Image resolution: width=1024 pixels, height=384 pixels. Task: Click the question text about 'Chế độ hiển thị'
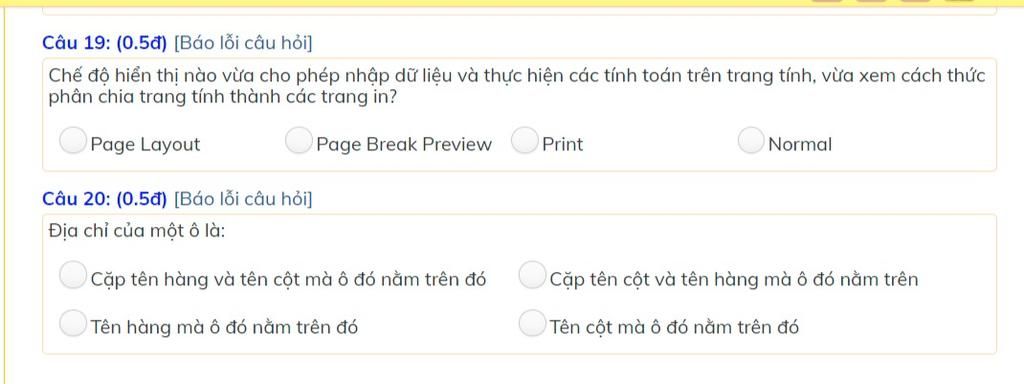517,87
